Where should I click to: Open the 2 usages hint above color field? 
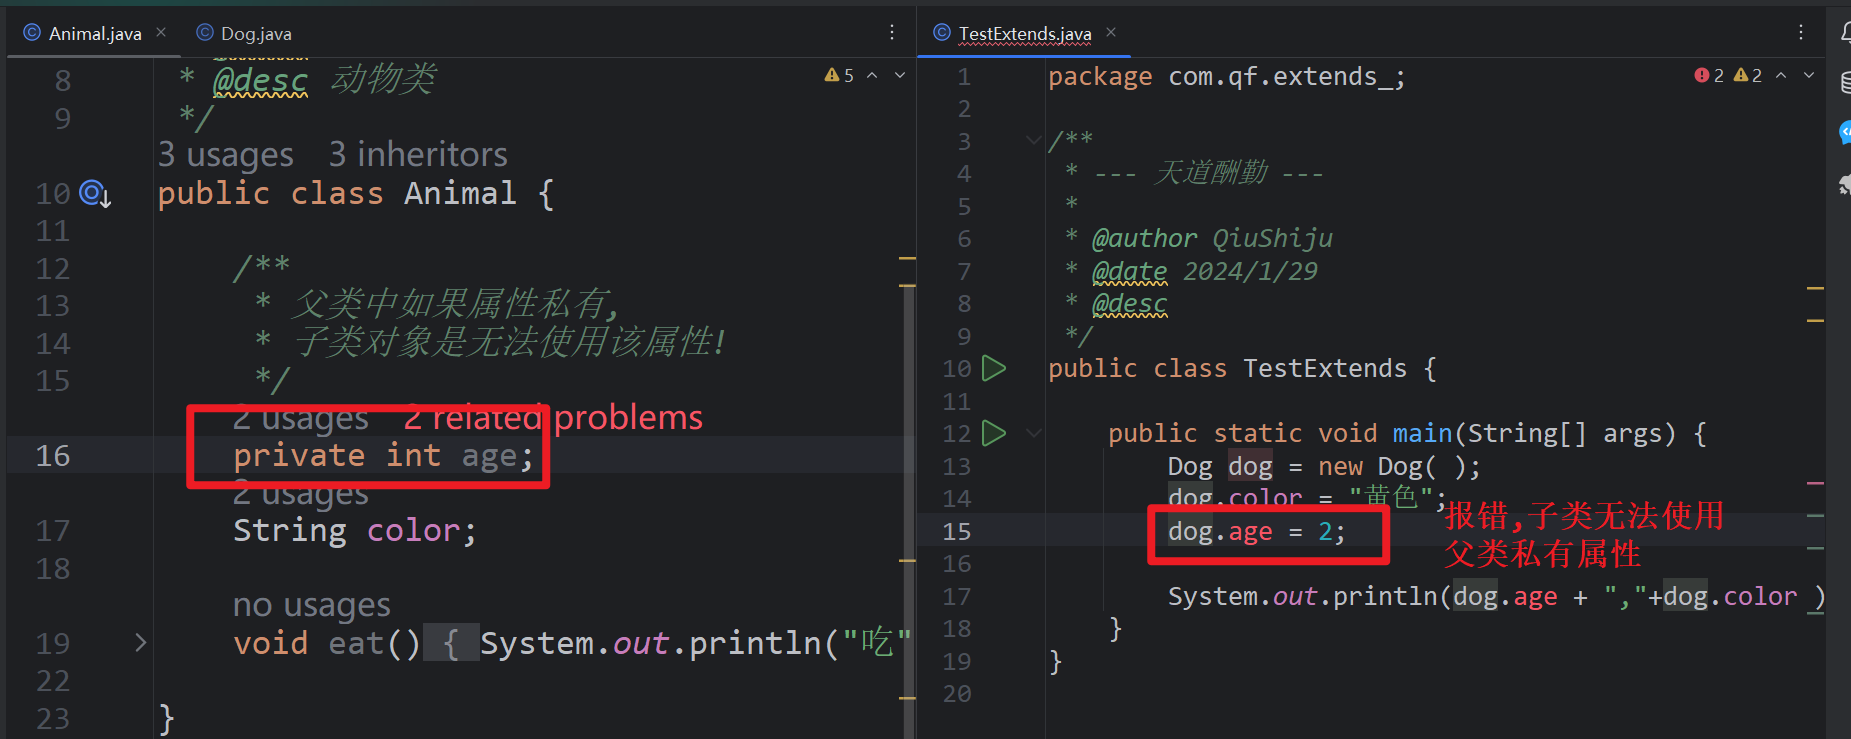coord(301,494)
